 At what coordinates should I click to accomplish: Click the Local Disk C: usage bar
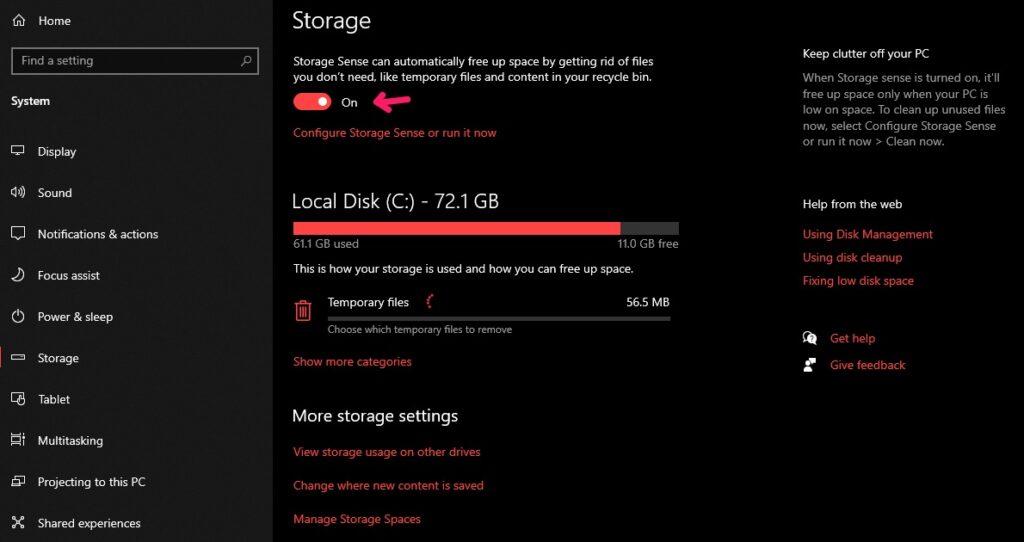click(x=485, y=228)
